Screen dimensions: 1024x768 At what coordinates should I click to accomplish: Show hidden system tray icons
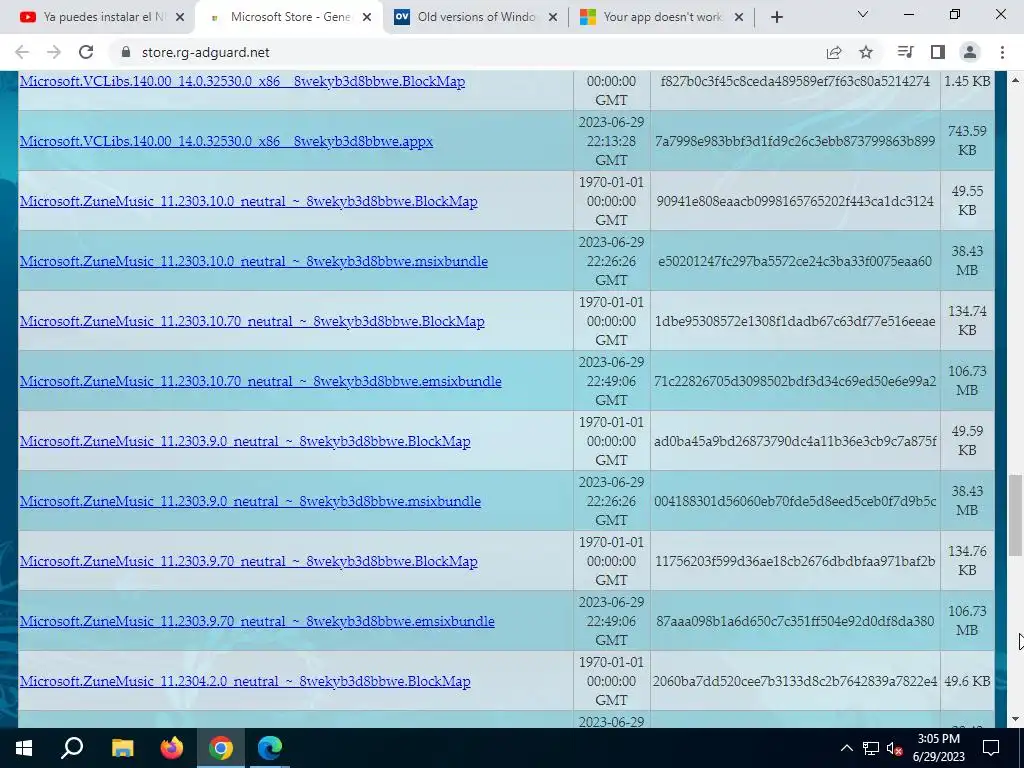(x=846, y=748)
